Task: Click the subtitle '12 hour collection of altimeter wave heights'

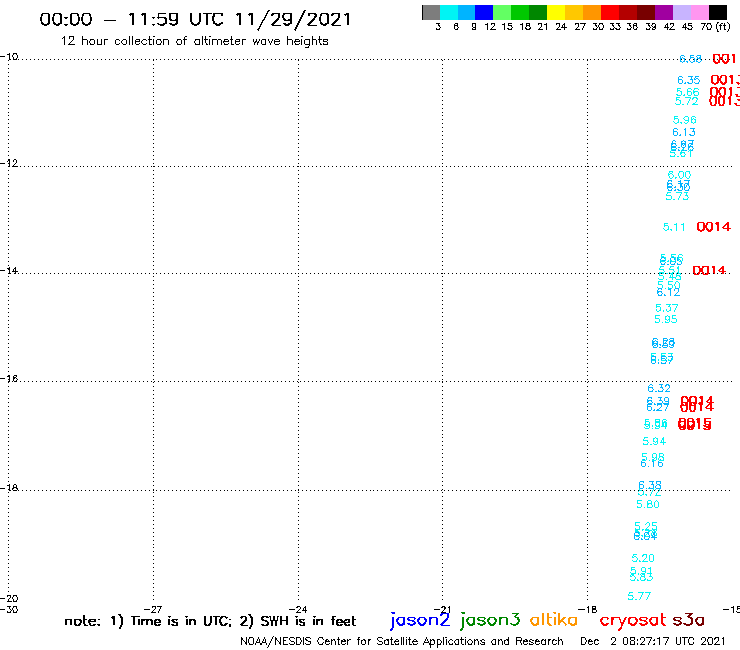Action: (194, 41)
